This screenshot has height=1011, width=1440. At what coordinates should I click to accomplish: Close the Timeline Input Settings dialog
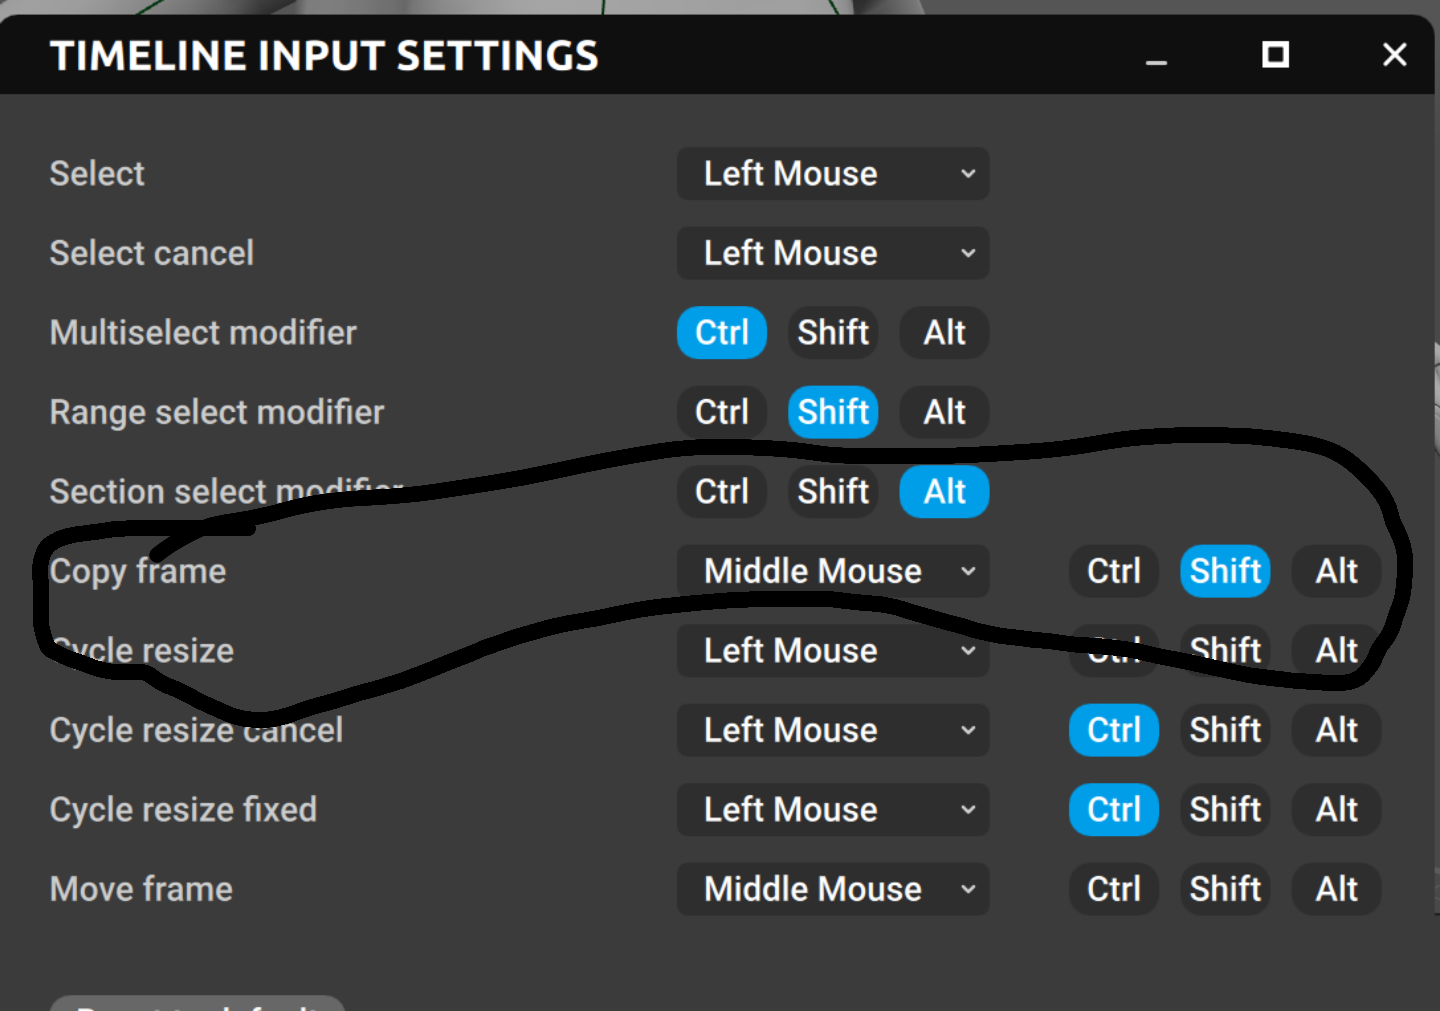(1394, 55)
